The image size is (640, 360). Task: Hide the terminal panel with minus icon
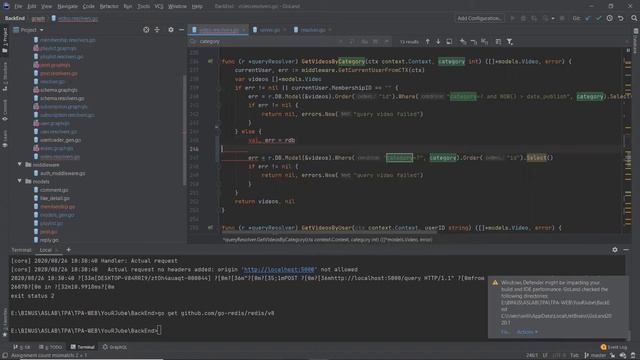tap(626, 250)
